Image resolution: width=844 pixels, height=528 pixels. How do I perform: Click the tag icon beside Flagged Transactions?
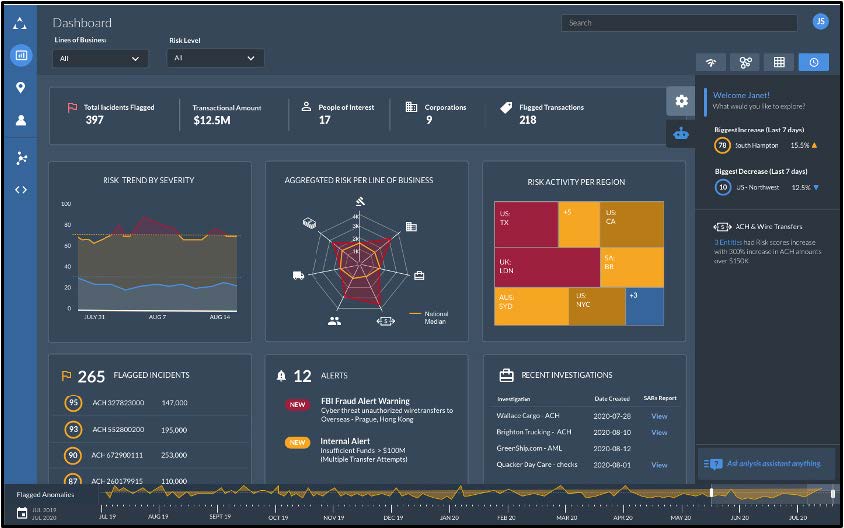[x=506, y=108]
